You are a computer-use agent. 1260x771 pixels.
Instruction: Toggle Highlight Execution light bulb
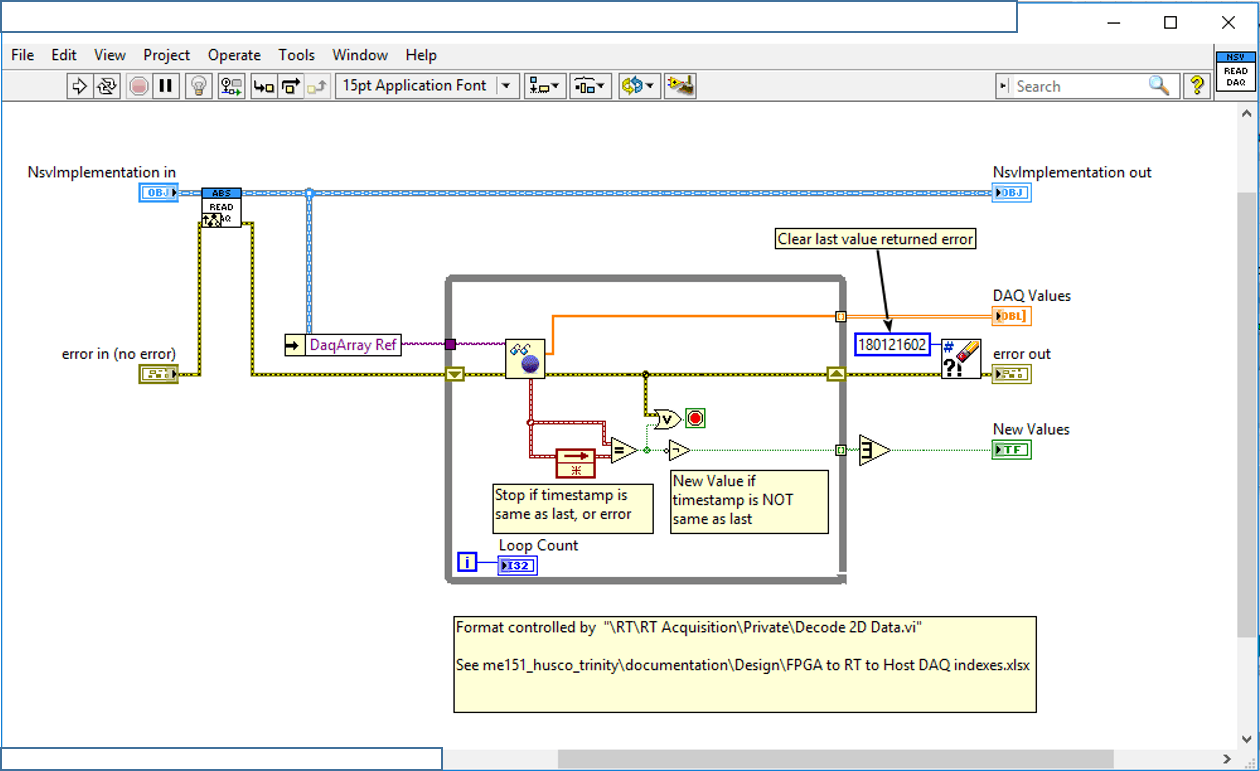(x=198, y=85)
